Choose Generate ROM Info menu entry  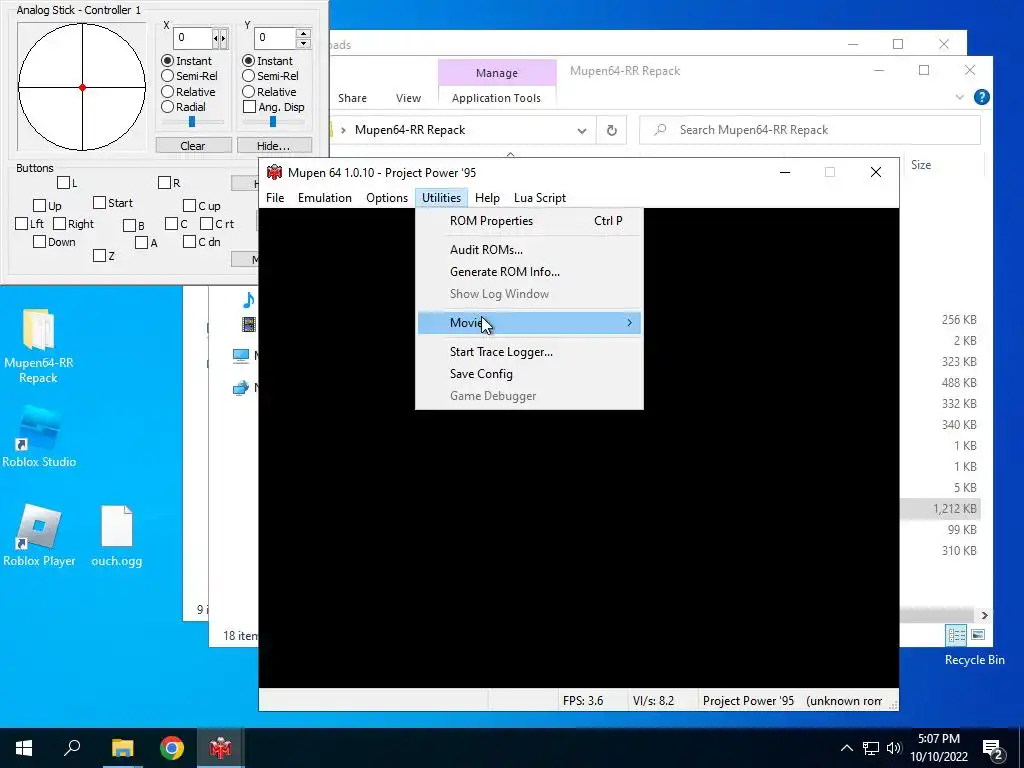[x=529, y=272]
